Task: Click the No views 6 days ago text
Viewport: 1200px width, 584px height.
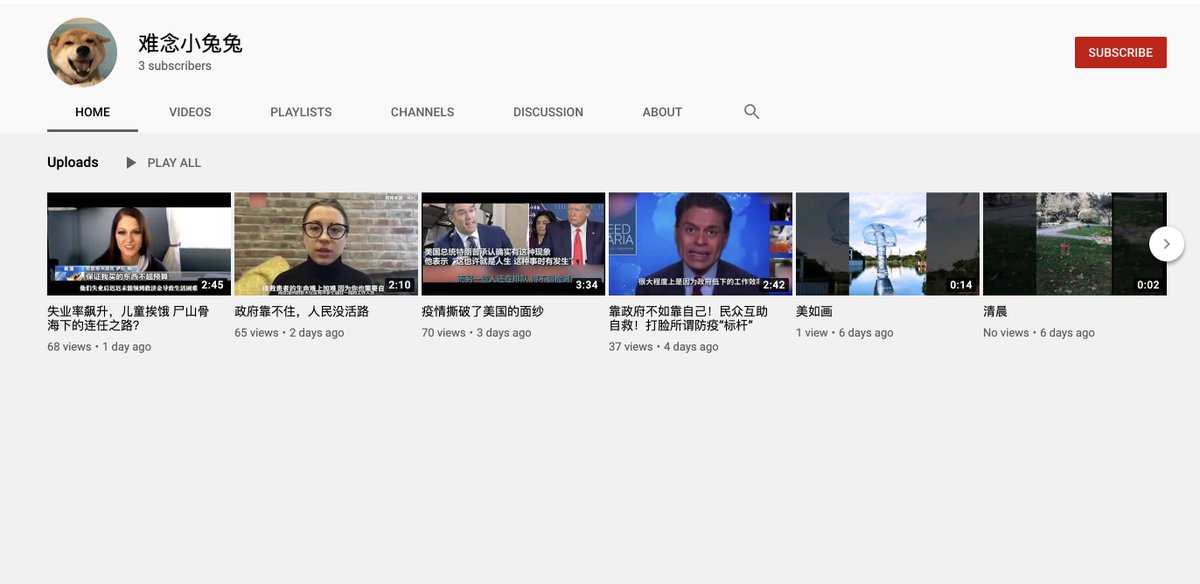Action: (x=1039, y=333)
